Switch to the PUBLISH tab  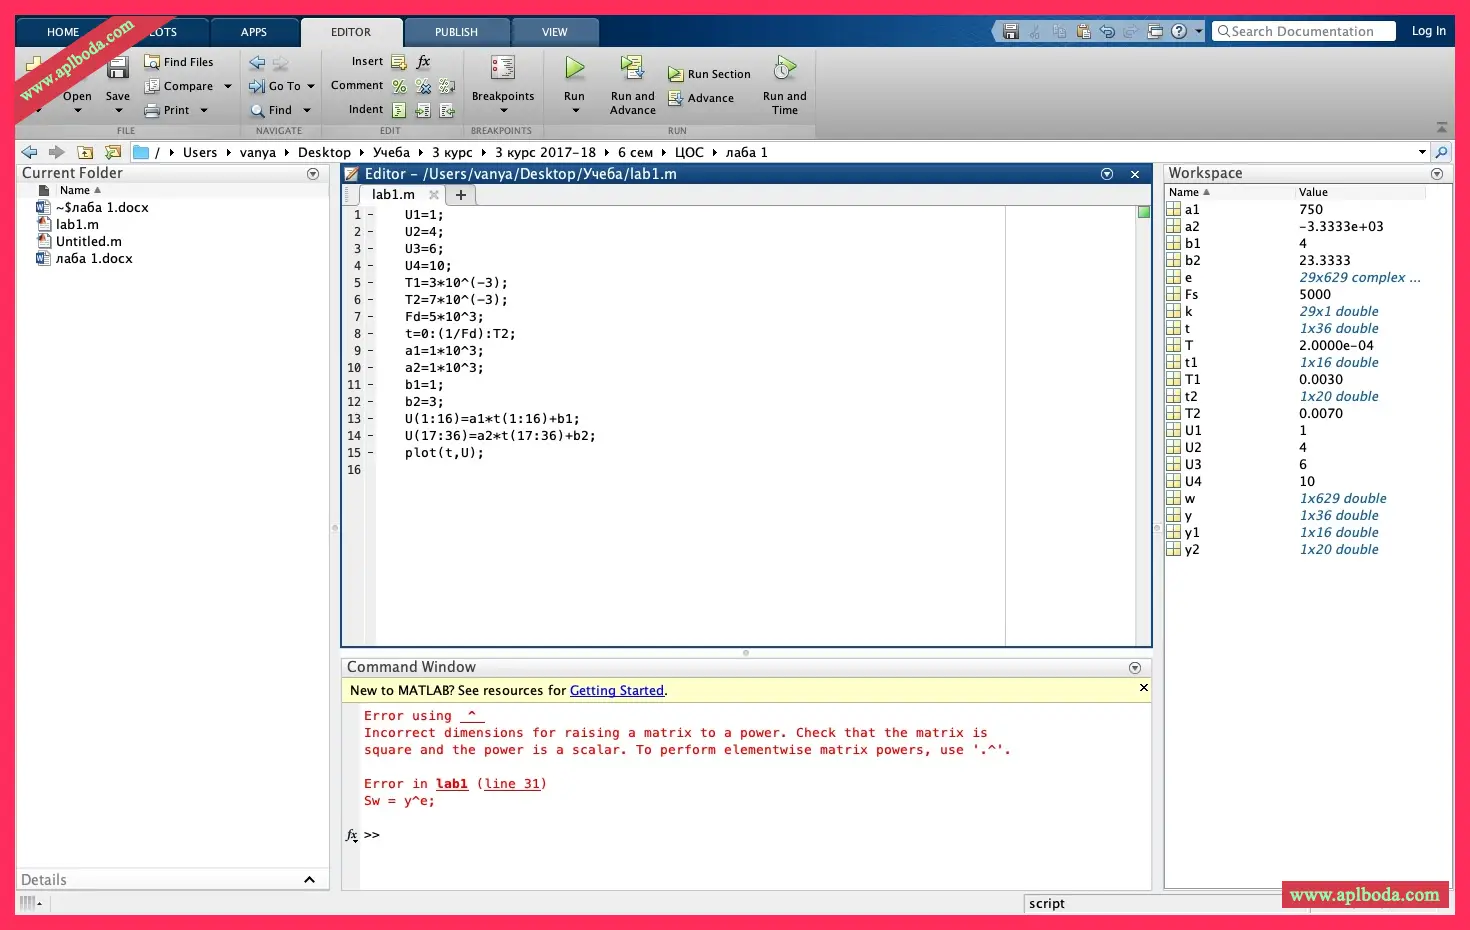(456, 32)
